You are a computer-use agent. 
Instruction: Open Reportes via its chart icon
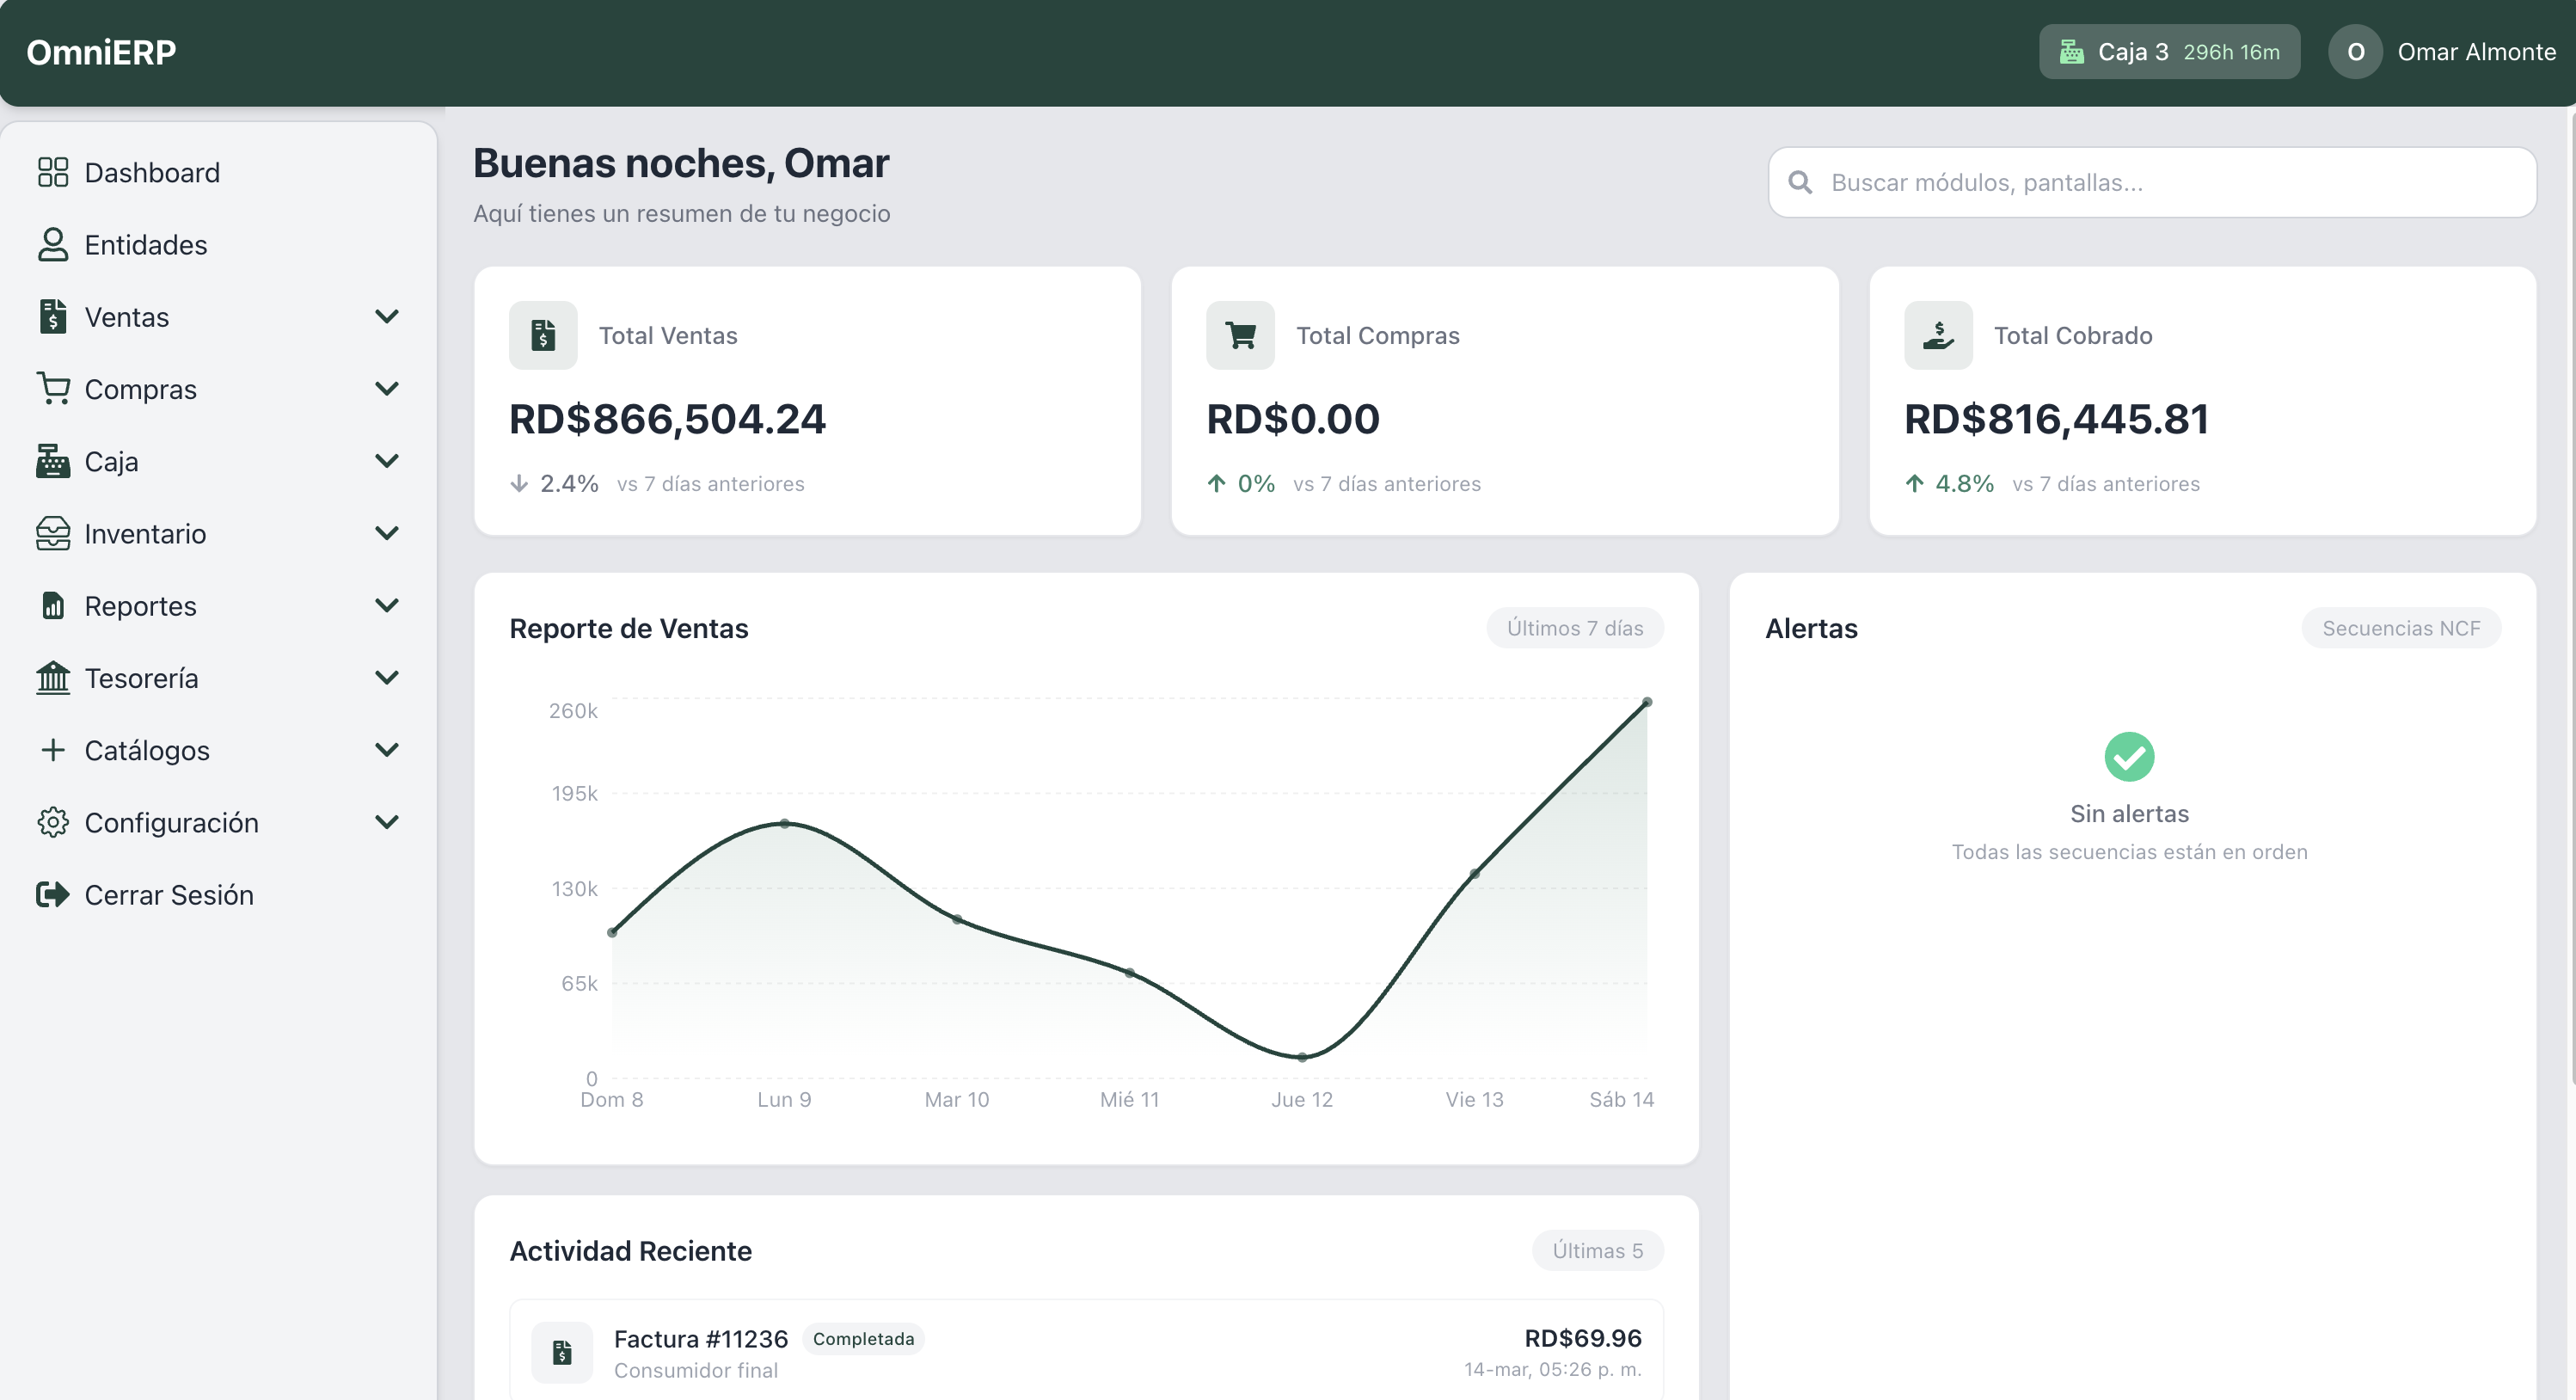click(53, 605)
